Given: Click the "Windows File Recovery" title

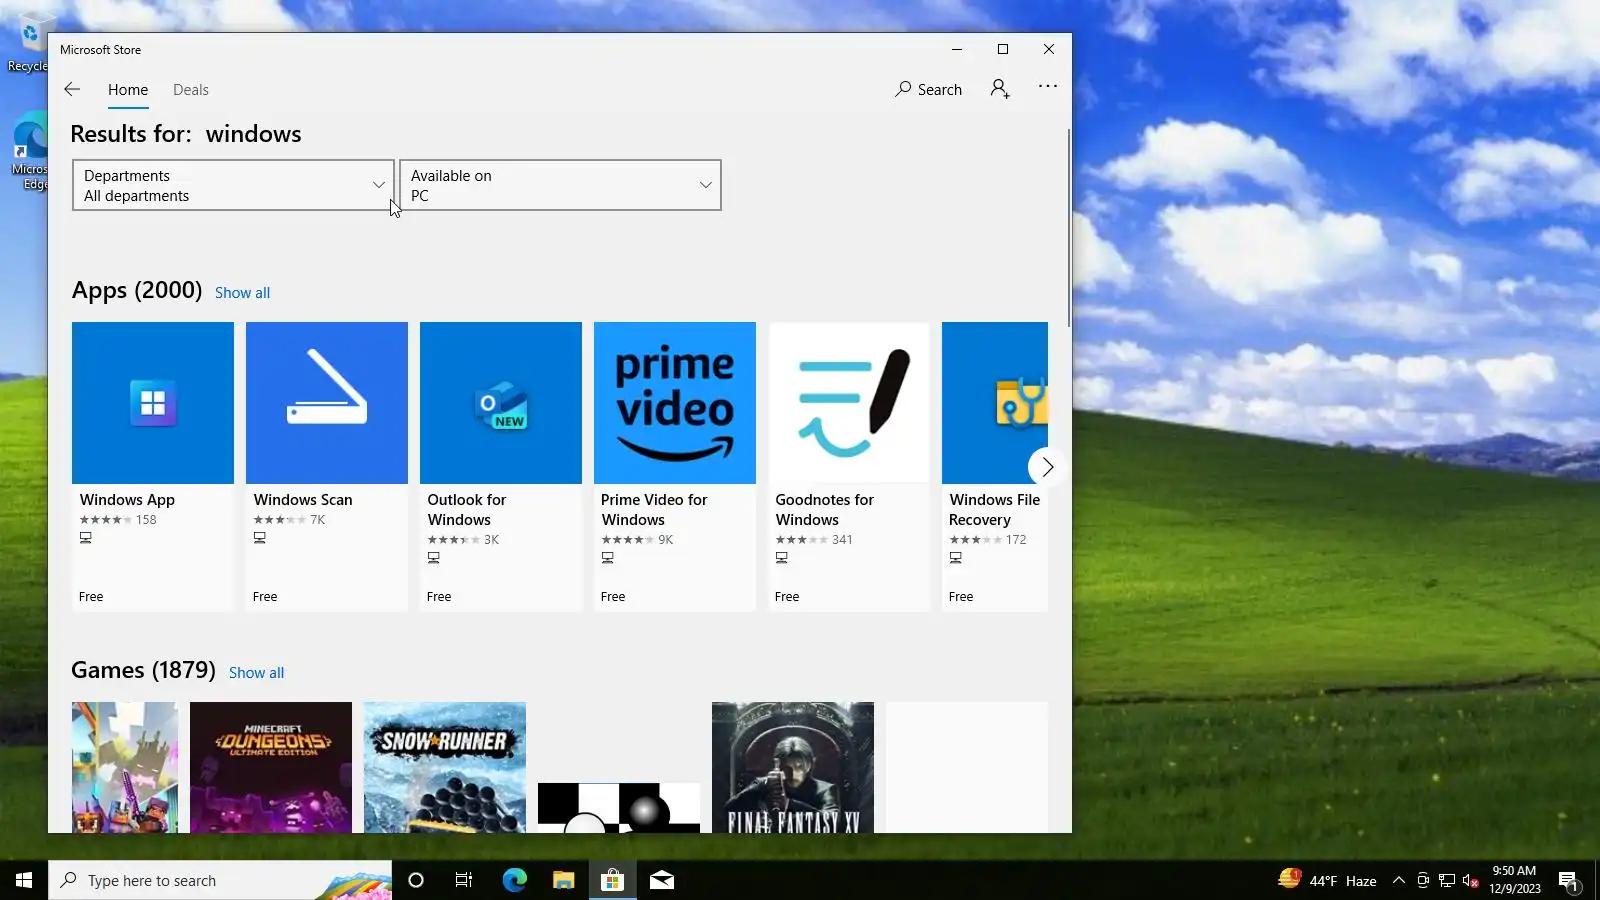Looking at the screenshot, I should (x=995, y=510).
